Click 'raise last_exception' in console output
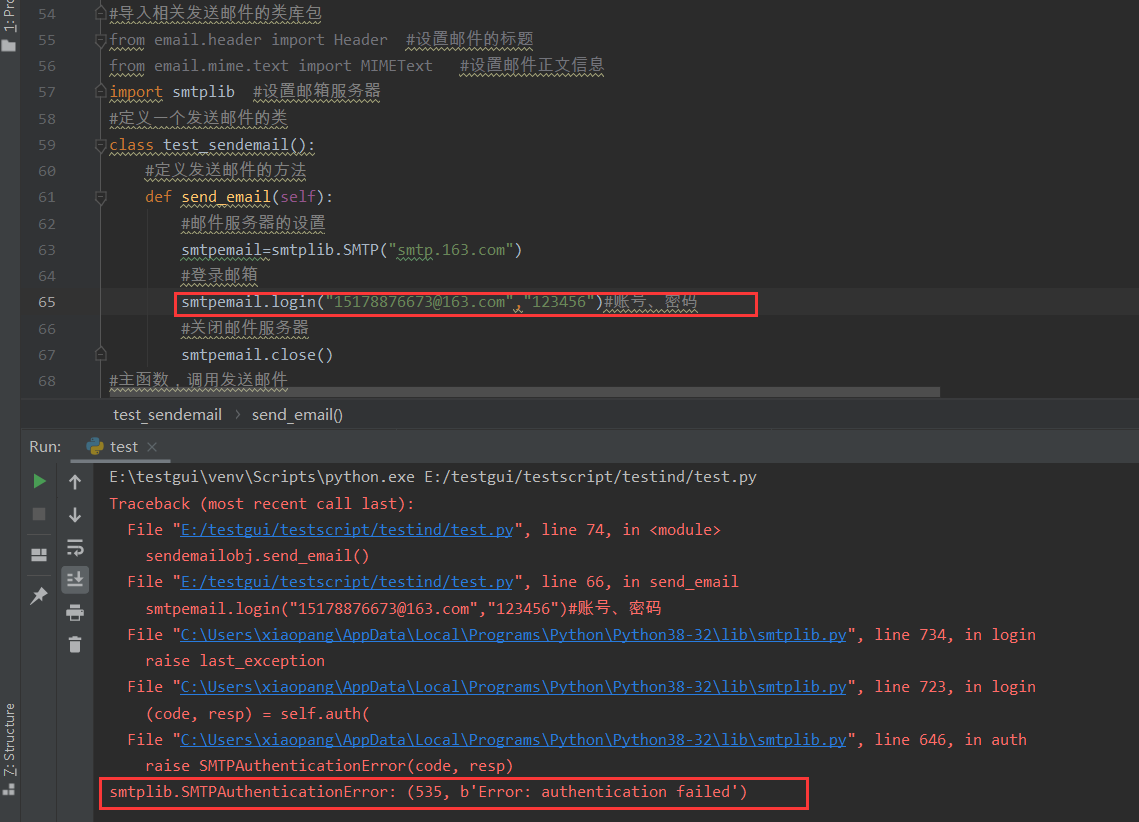This screenshot has width=1139, height=822. click(x=235, y=661)
